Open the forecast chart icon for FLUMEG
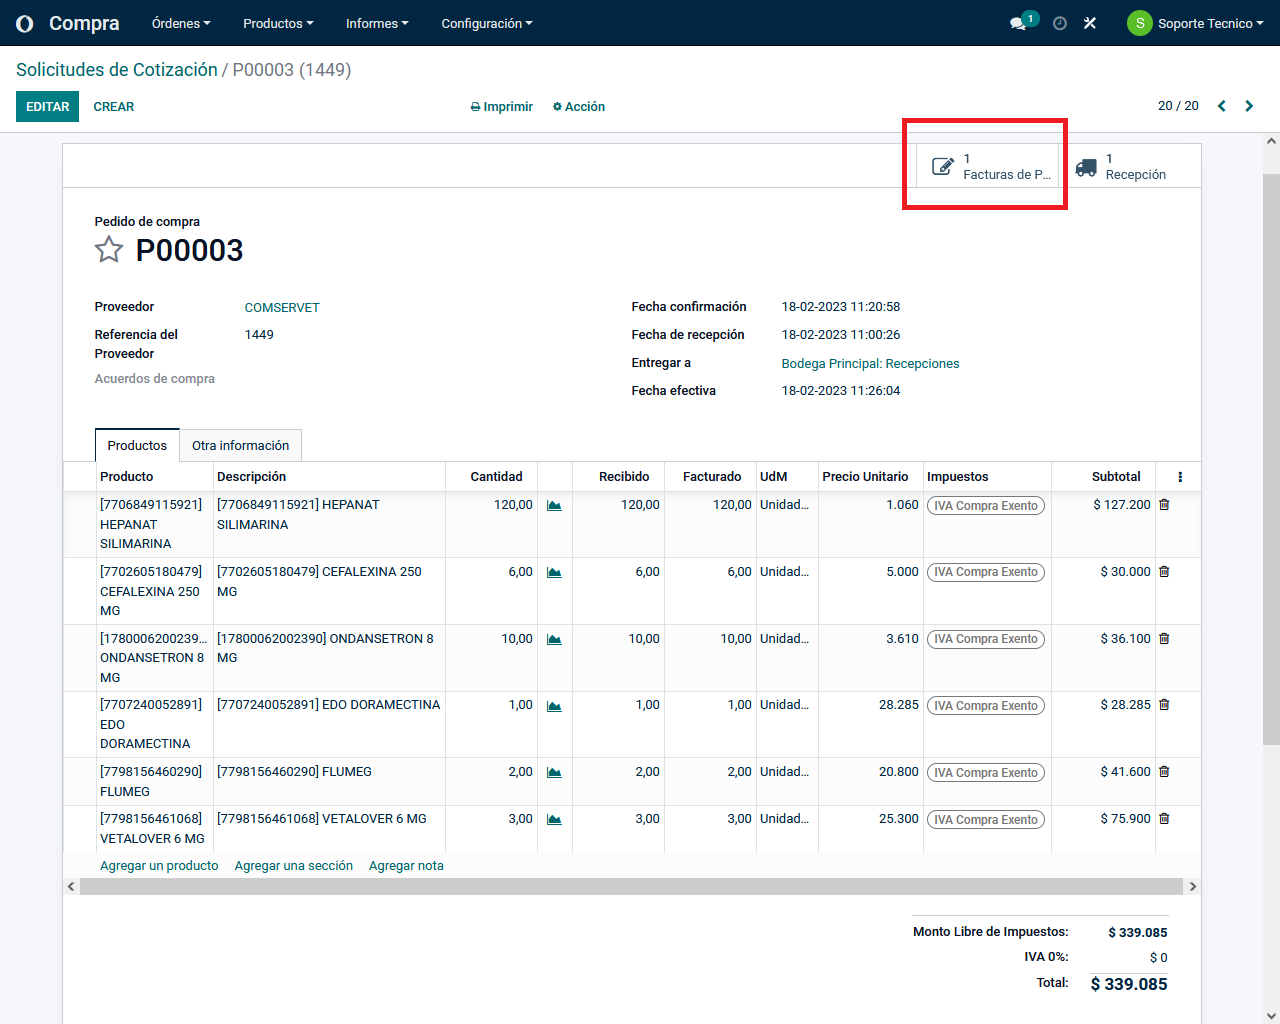 554,773
